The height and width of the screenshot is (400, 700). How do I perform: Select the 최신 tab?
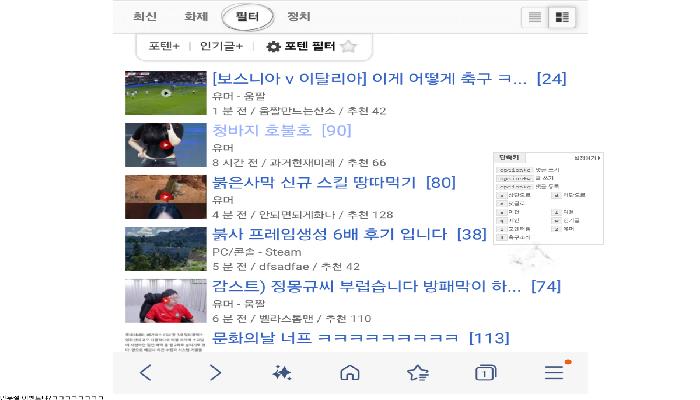click(145, 17)
